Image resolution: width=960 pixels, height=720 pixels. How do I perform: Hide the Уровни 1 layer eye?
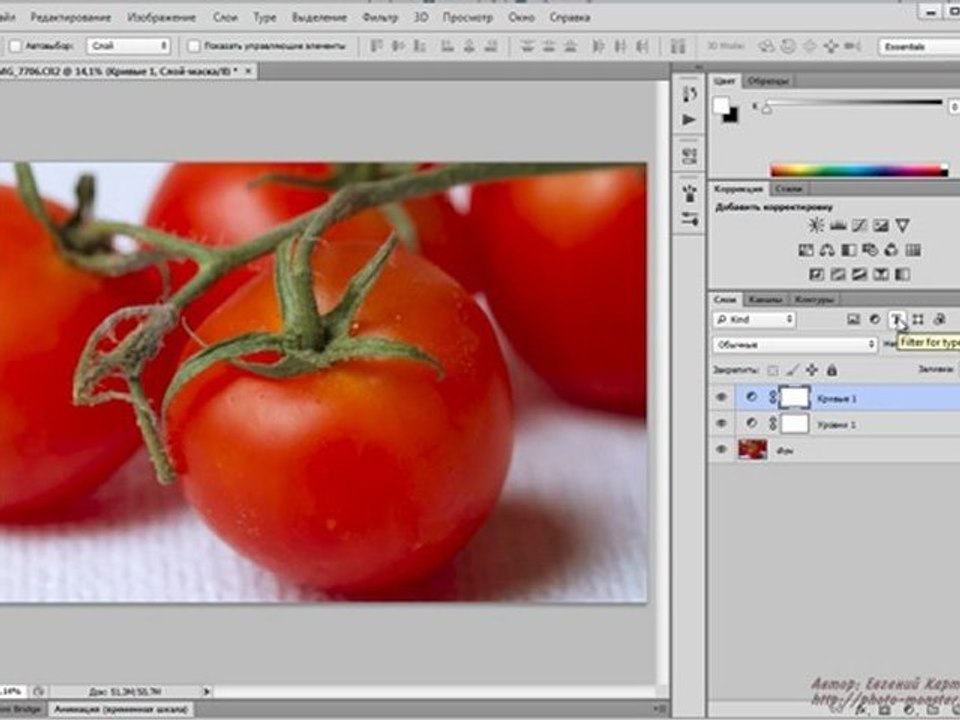coord(721,423)
